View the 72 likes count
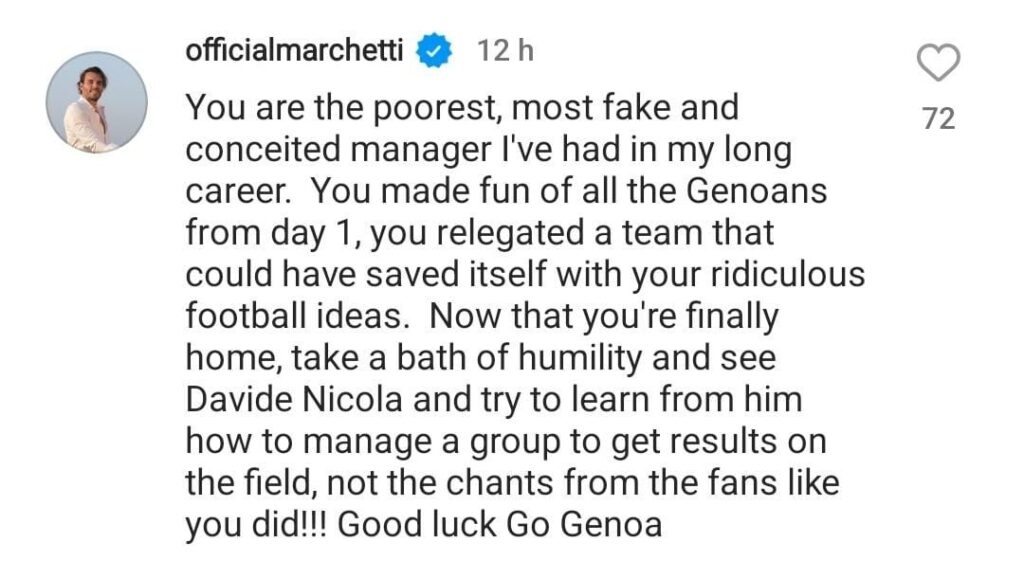Image resolution: width=1024 pixels, height=561 pixels. pyautogui.click(x=938, y=119)
